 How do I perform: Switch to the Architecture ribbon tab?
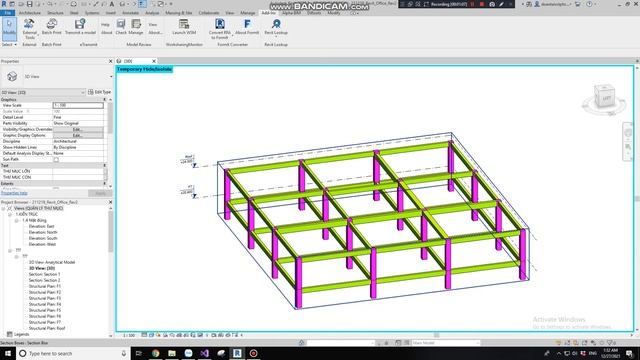coord(30,13)
